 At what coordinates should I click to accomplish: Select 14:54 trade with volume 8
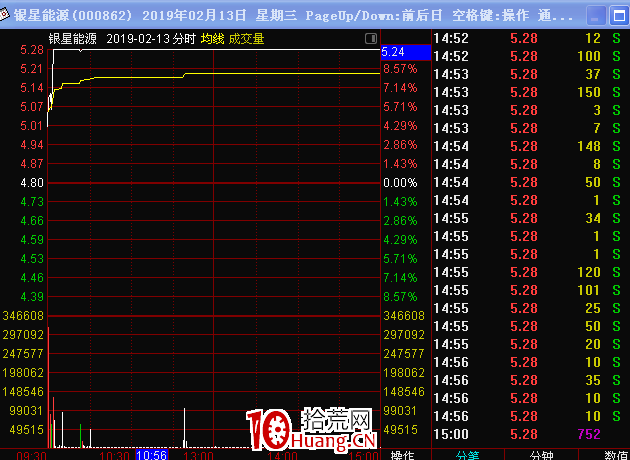pyautogui.click(x=528, y=164)
